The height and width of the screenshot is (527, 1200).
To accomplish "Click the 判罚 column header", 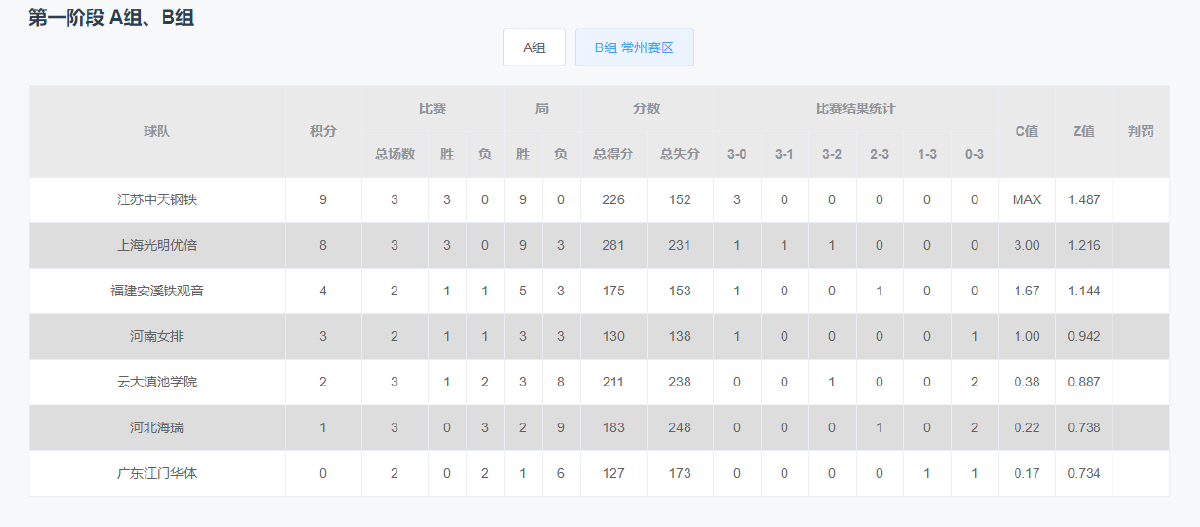I will 1141,131.
